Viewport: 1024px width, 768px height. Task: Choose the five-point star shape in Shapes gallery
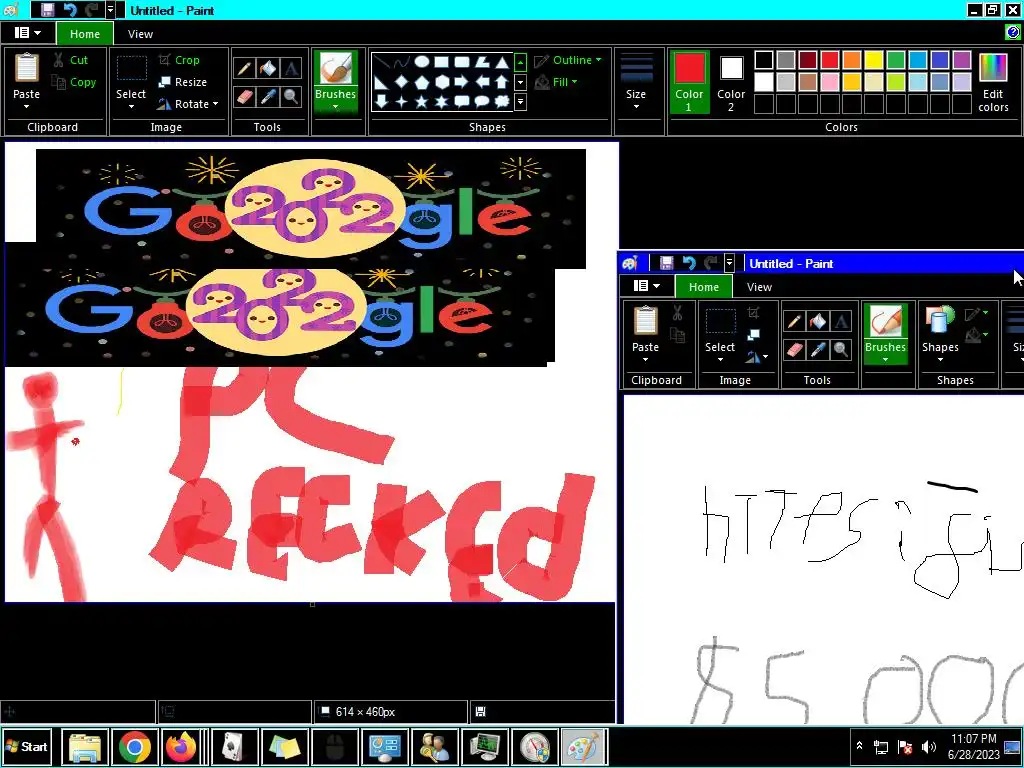point(422,101)
